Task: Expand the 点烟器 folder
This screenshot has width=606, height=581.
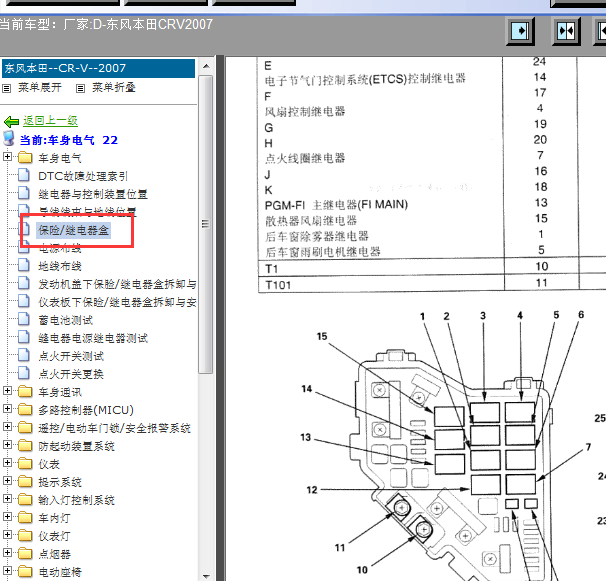Action: click(7, 552)
